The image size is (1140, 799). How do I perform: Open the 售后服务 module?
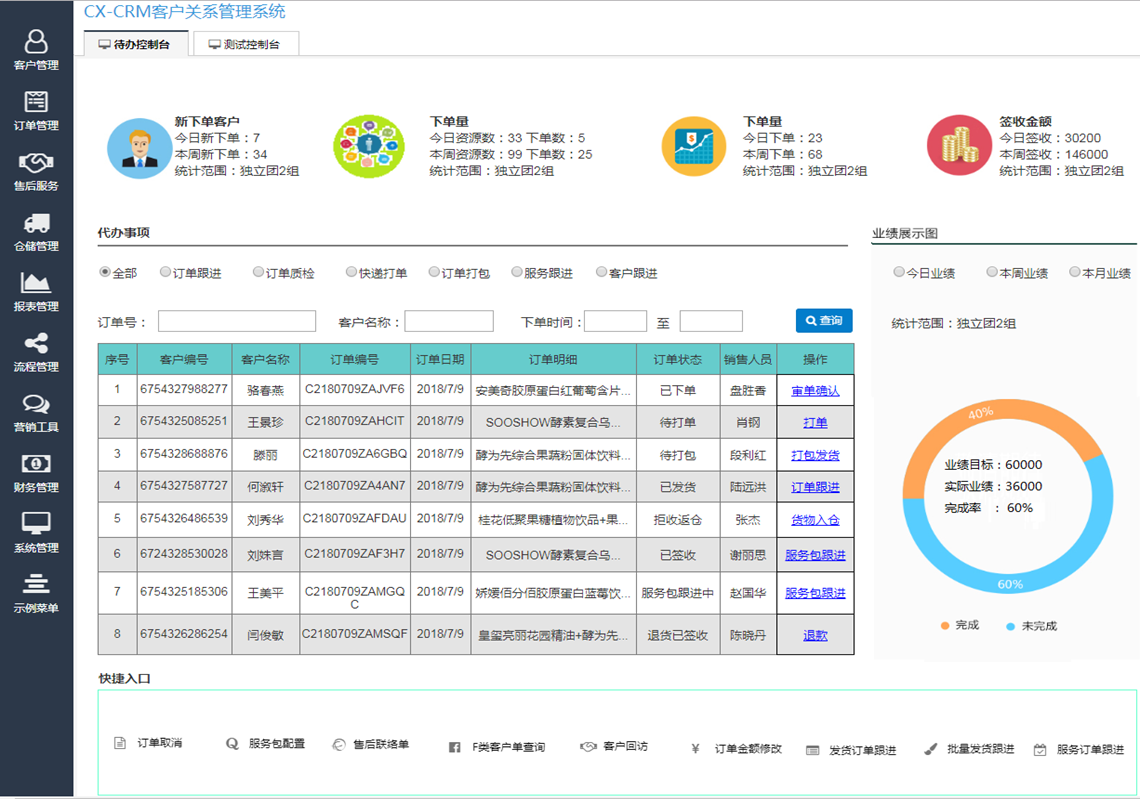point(36,168)
